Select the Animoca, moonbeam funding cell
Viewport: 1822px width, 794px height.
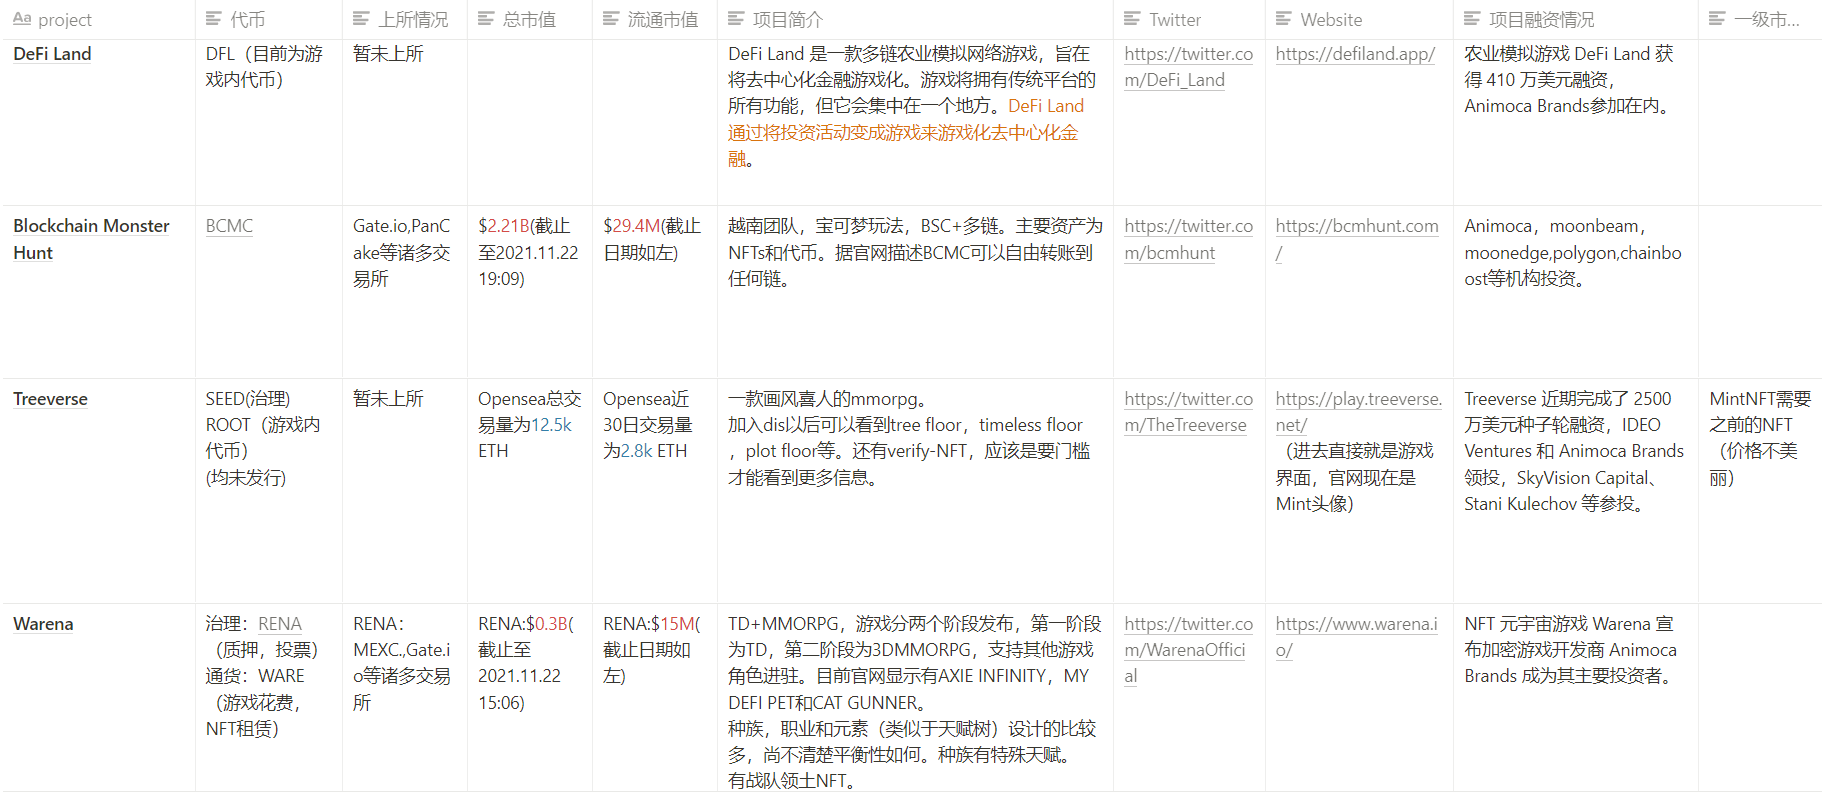pyautogui.click(x=1576, y=292)
